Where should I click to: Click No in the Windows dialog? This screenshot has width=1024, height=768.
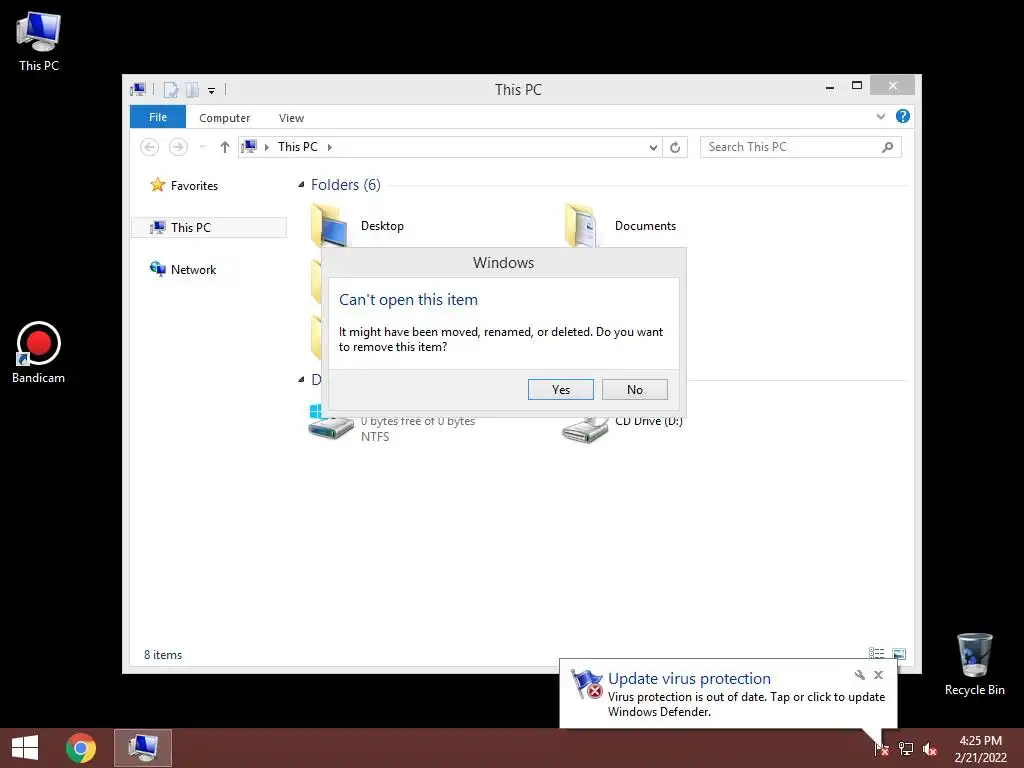point(634,389)
